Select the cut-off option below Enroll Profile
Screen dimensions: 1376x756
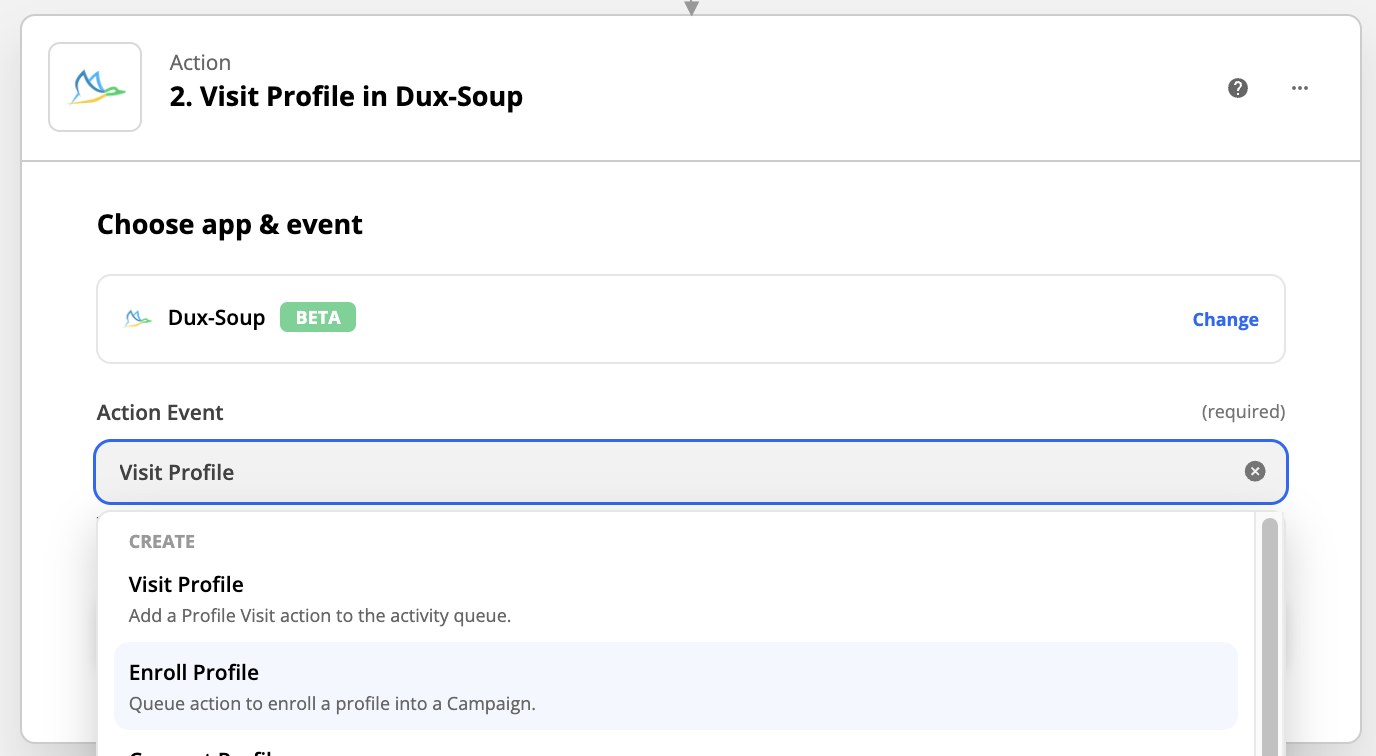(676, 748)
